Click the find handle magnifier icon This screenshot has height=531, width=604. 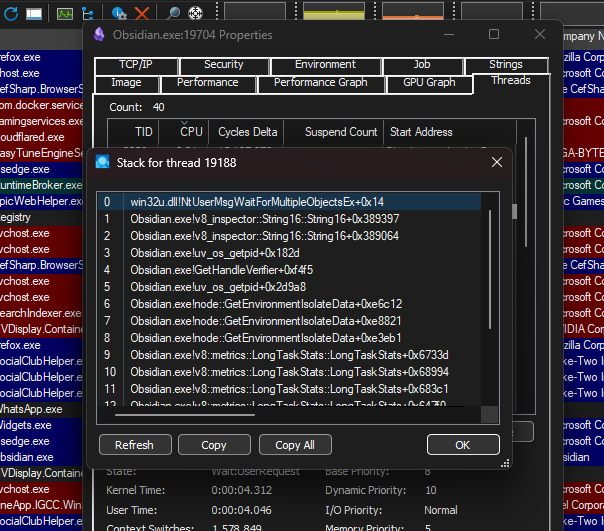point(173,13)
